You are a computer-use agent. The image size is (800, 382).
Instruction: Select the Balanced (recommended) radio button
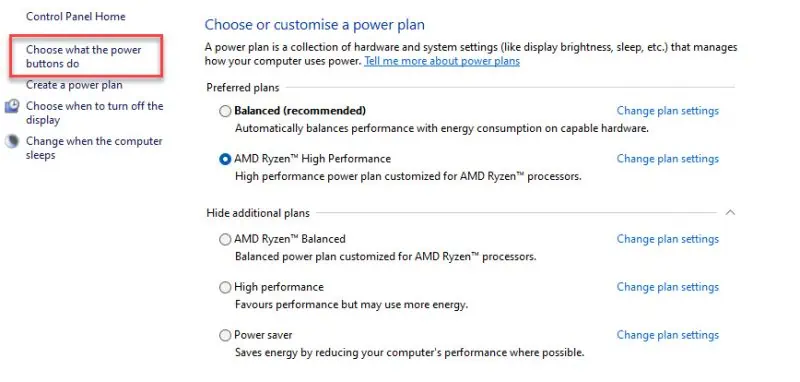pos(225,111)
